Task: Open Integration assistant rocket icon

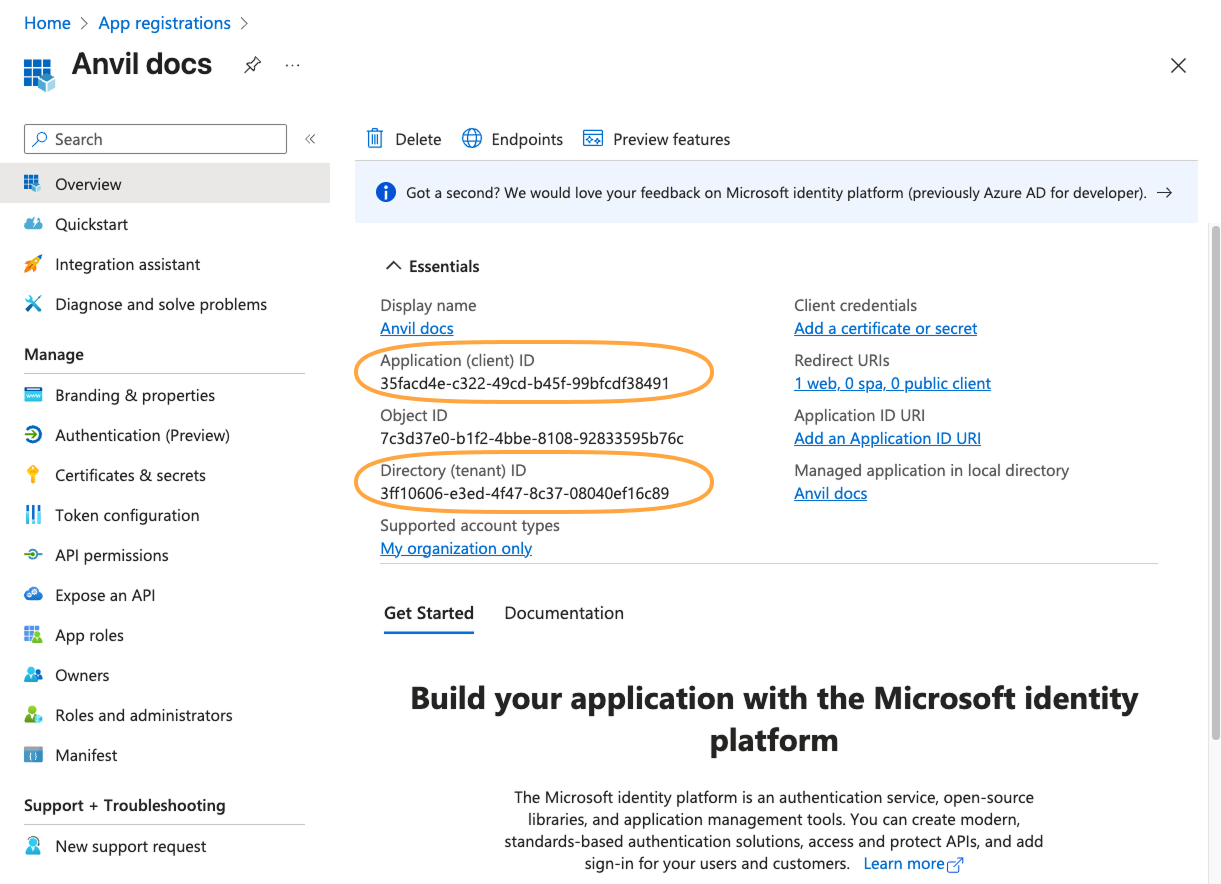Action: [33, 264]
